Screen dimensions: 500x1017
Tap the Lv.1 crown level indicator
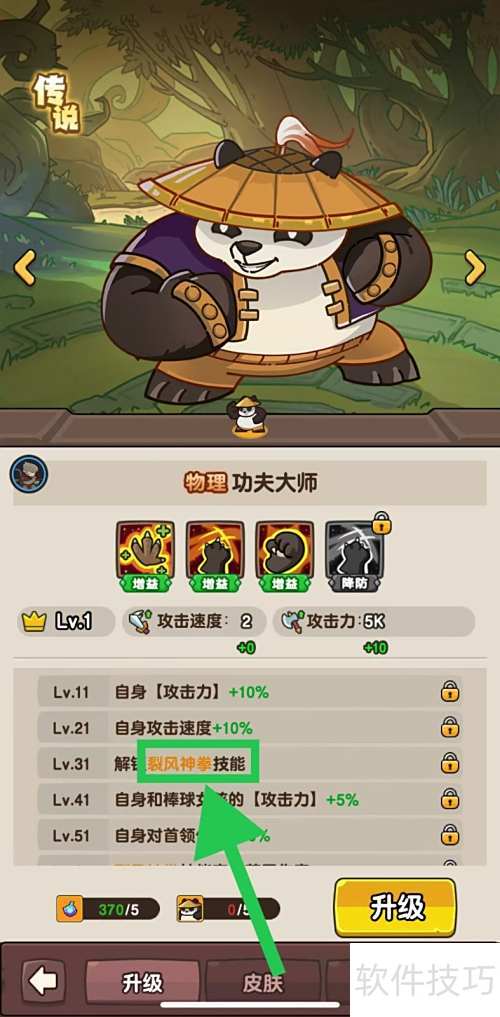coord(66,621)
